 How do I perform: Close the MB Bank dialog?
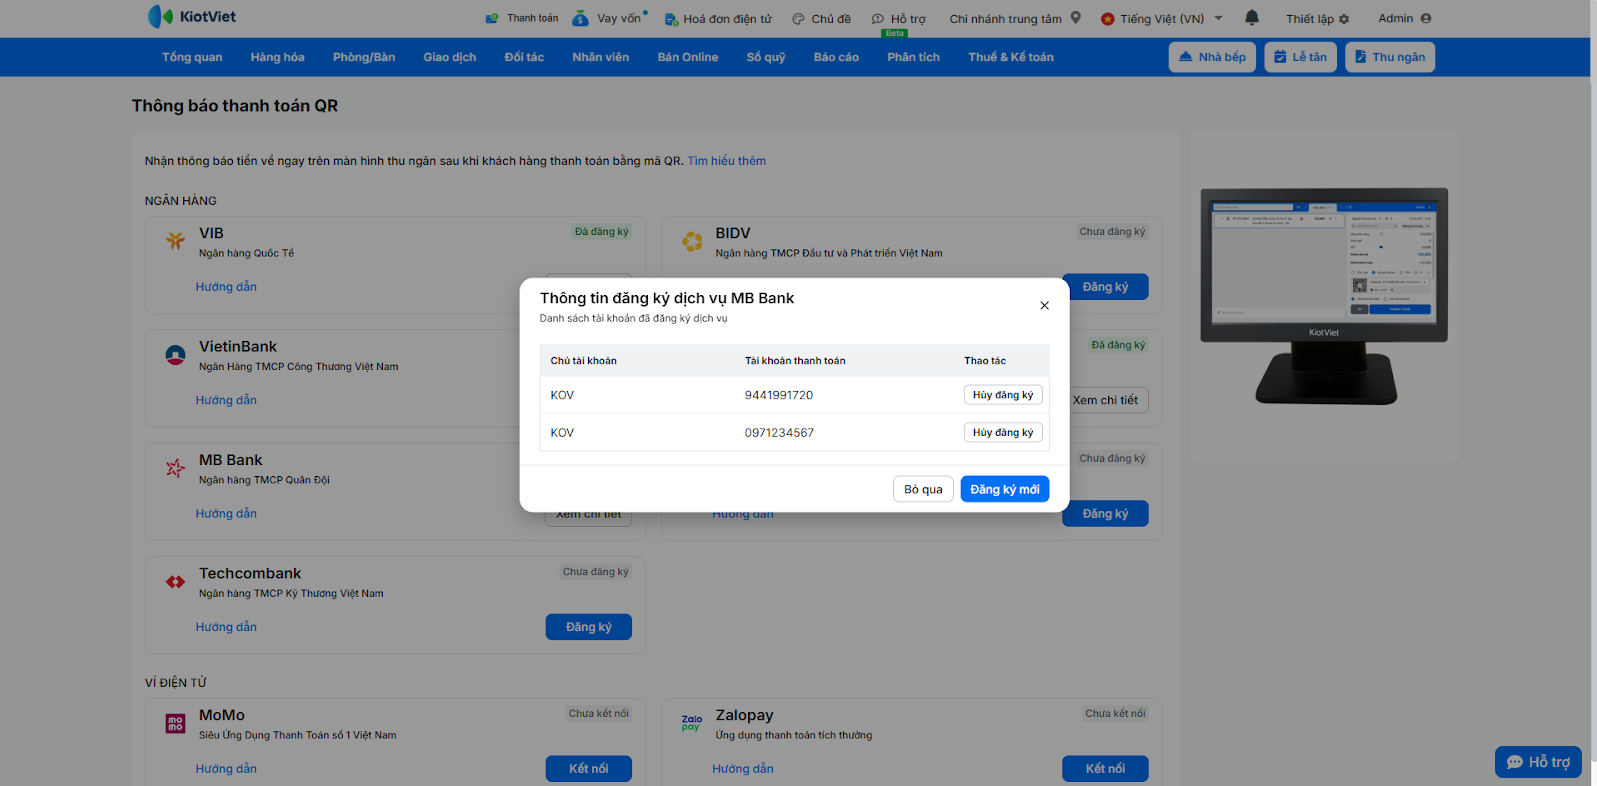tap(1044, 306)
